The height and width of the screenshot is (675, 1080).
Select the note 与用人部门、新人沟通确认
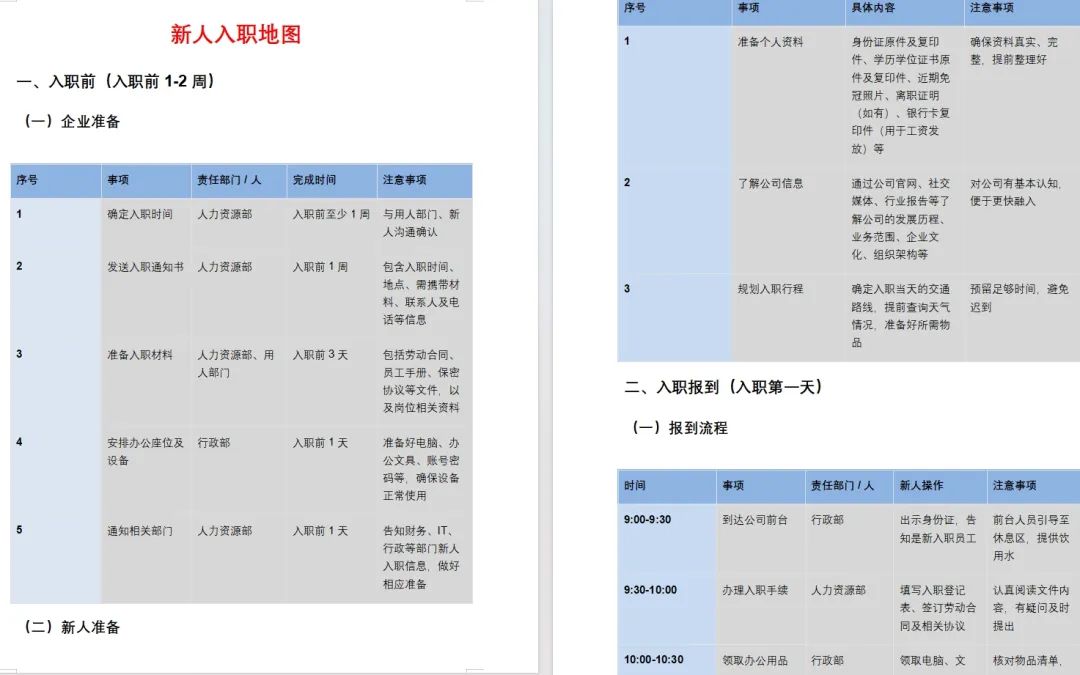pyautogui.click(x=421, y=223)
